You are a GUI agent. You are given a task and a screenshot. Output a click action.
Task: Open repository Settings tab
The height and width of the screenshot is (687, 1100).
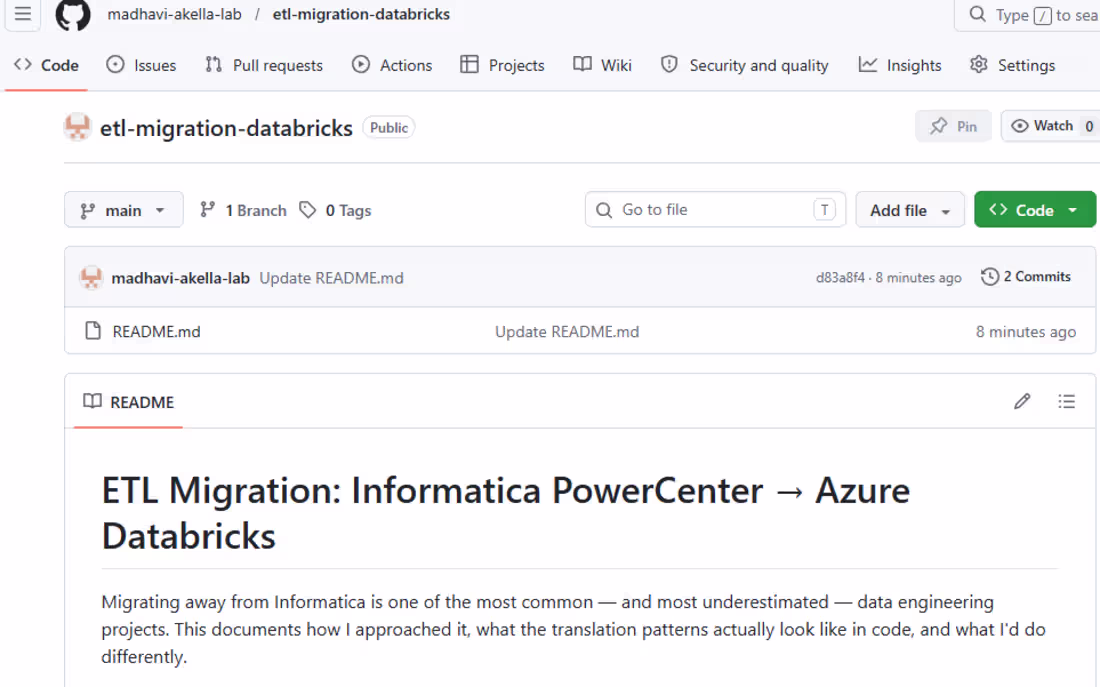pos(1012,65)
